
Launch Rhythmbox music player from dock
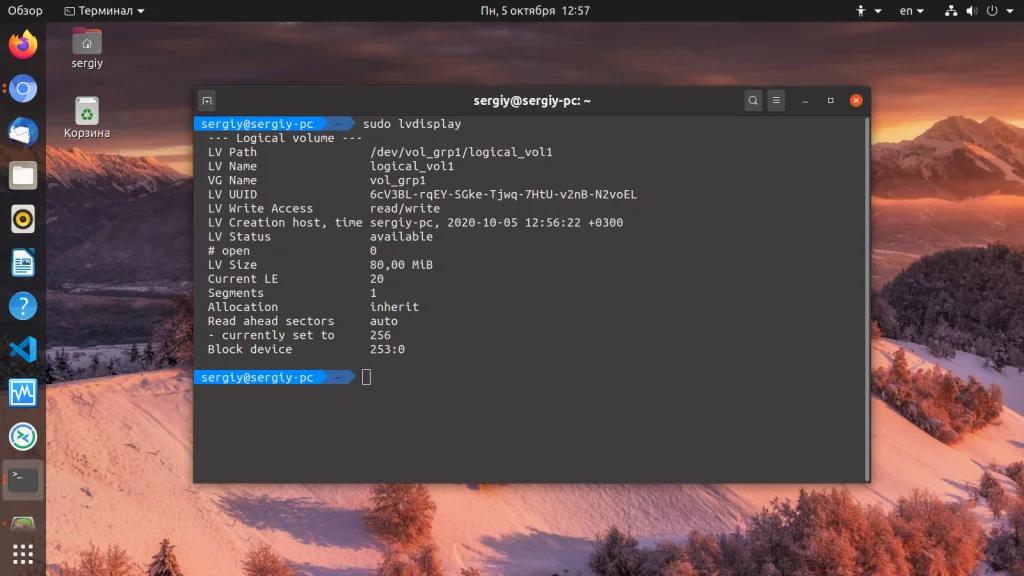point(23,219)
